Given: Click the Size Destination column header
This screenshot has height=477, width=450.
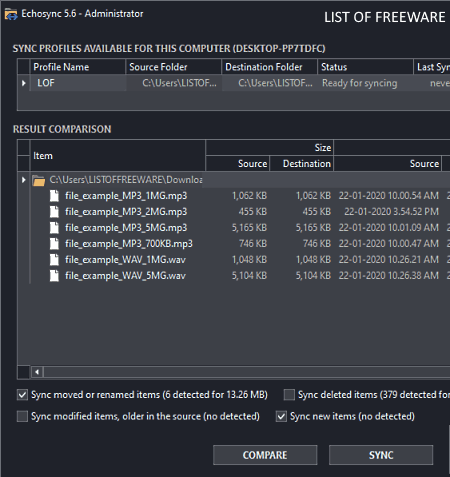Looking at the screenshot, I should [302, 164].
